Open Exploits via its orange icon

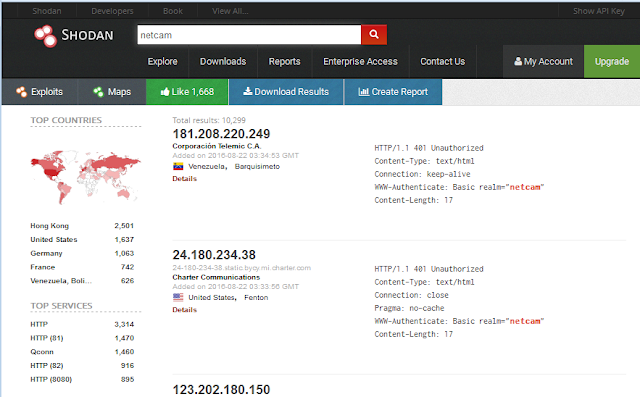(x=21, y=92)
